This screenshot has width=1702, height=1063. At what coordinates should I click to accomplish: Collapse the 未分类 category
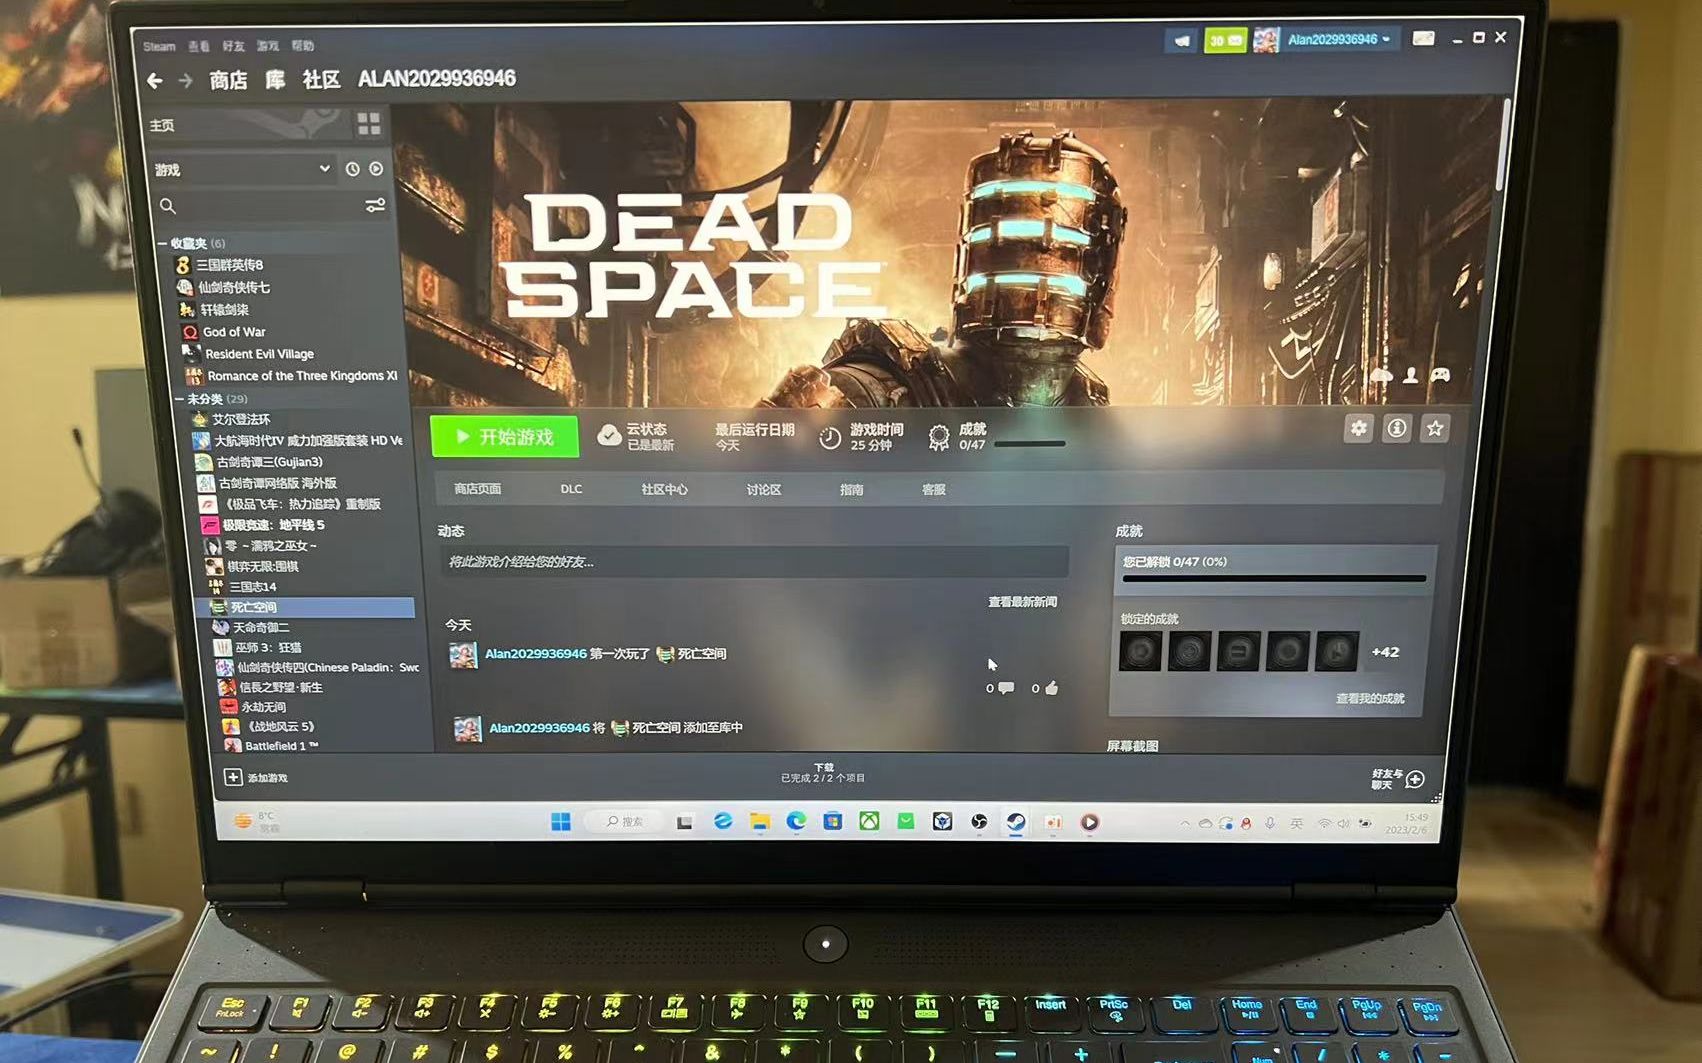pyautogui.click(x=179, y=399)
